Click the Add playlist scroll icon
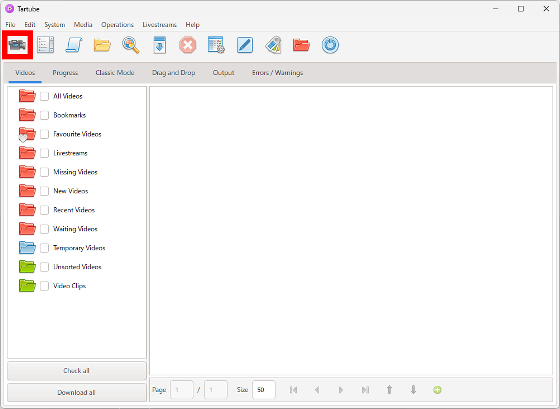The image size is (560, 409). click(x=74, y=45)
